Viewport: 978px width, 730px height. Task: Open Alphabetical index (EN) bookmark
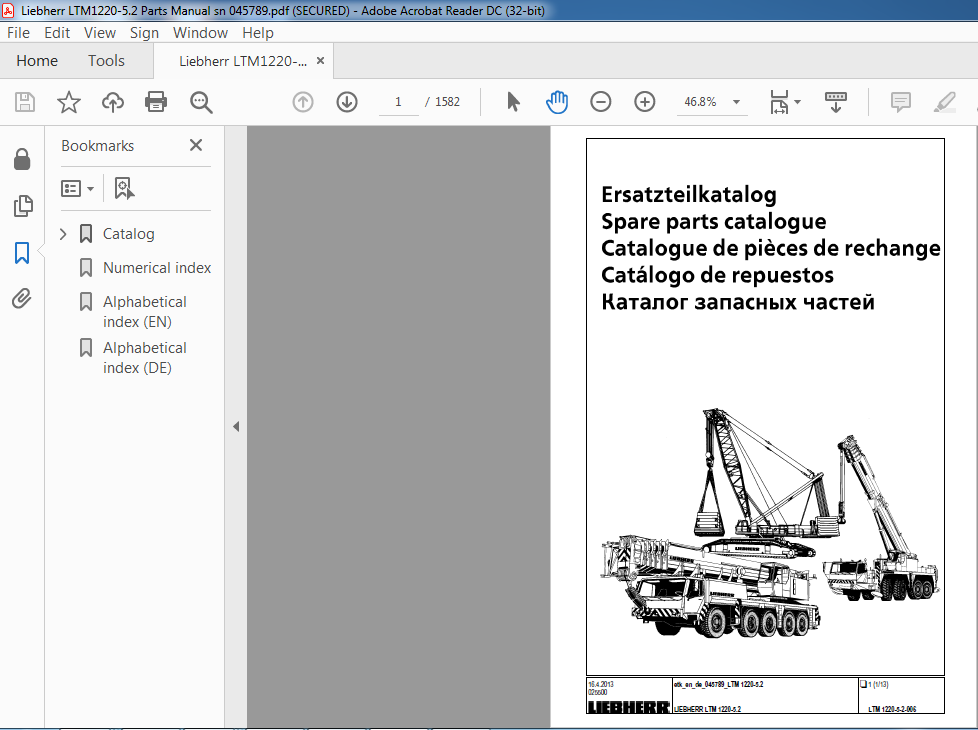(x=145, y=311)
